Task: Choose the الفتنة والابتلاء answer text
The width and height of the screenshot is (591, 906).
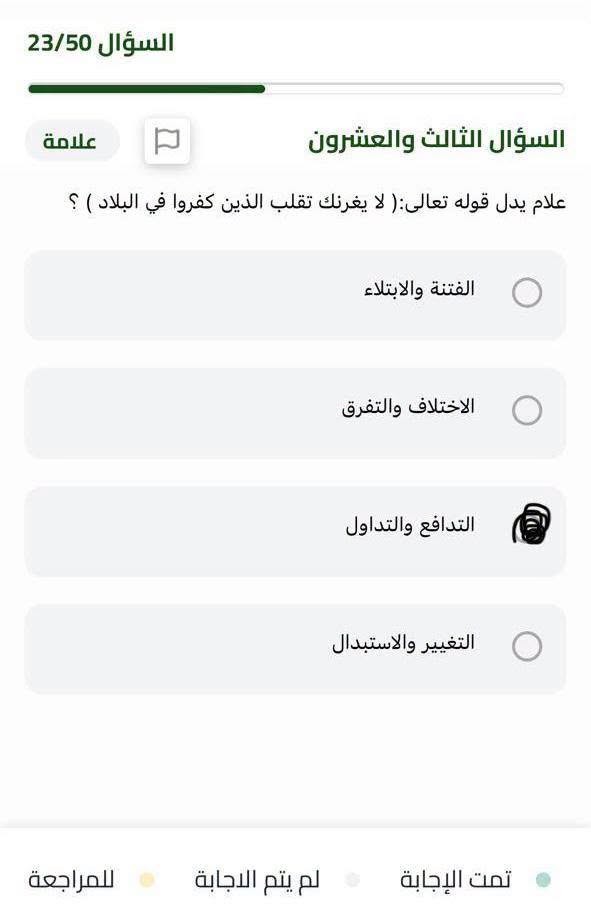Action: click(x=419, y=289)
